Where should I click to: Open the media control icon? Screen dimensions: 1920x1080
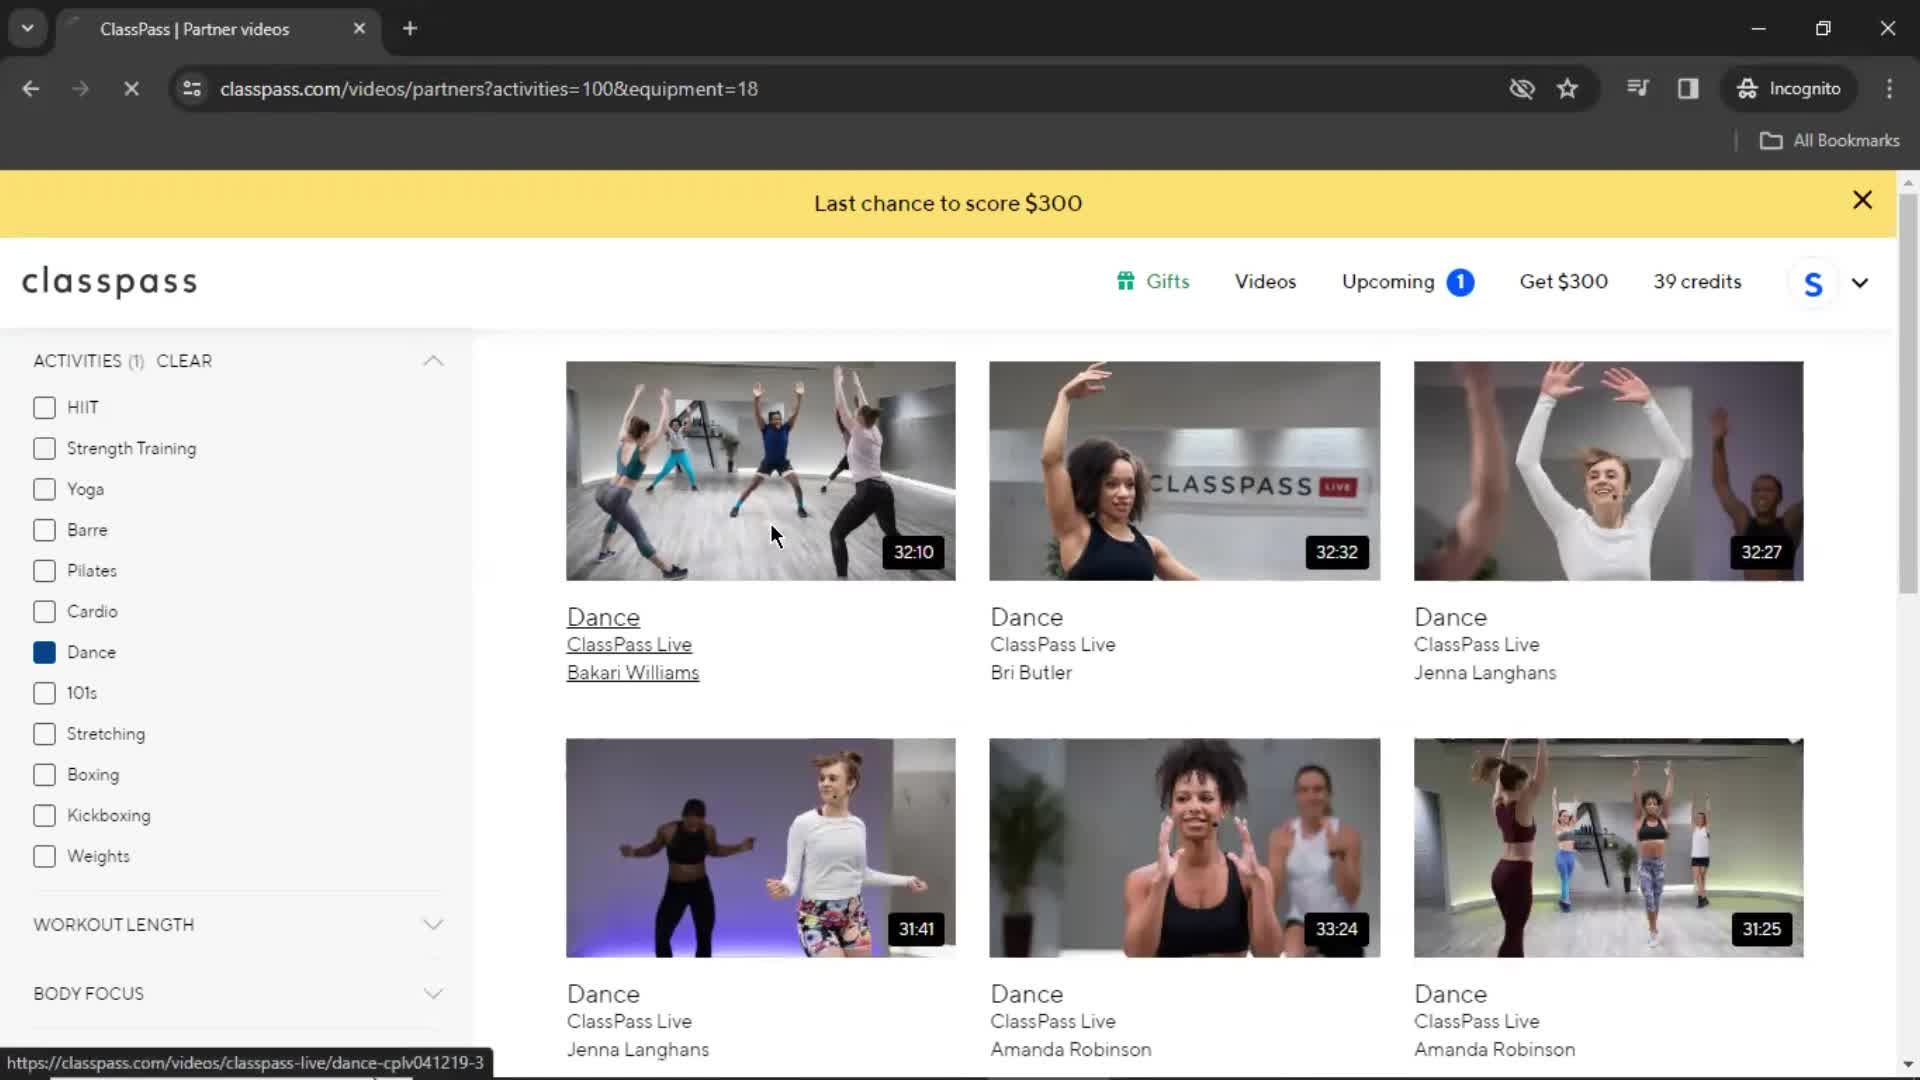pos(1637,89)
